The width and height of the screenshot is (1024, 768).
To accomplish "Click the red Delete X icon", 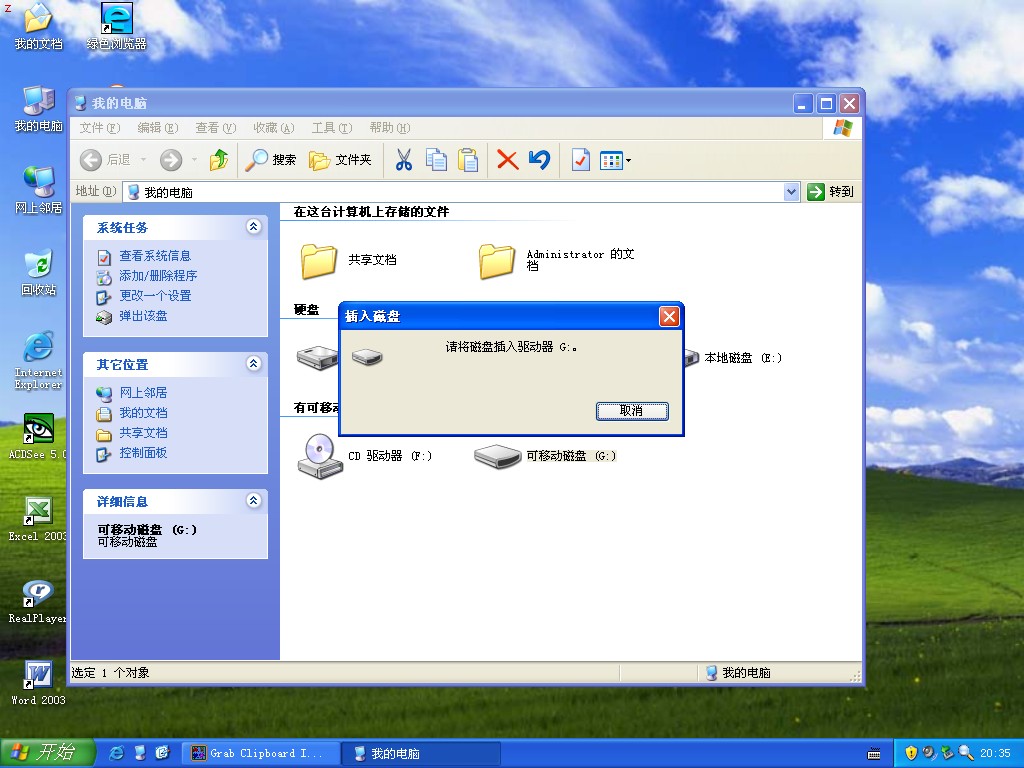I will click(x=508, y=160).
